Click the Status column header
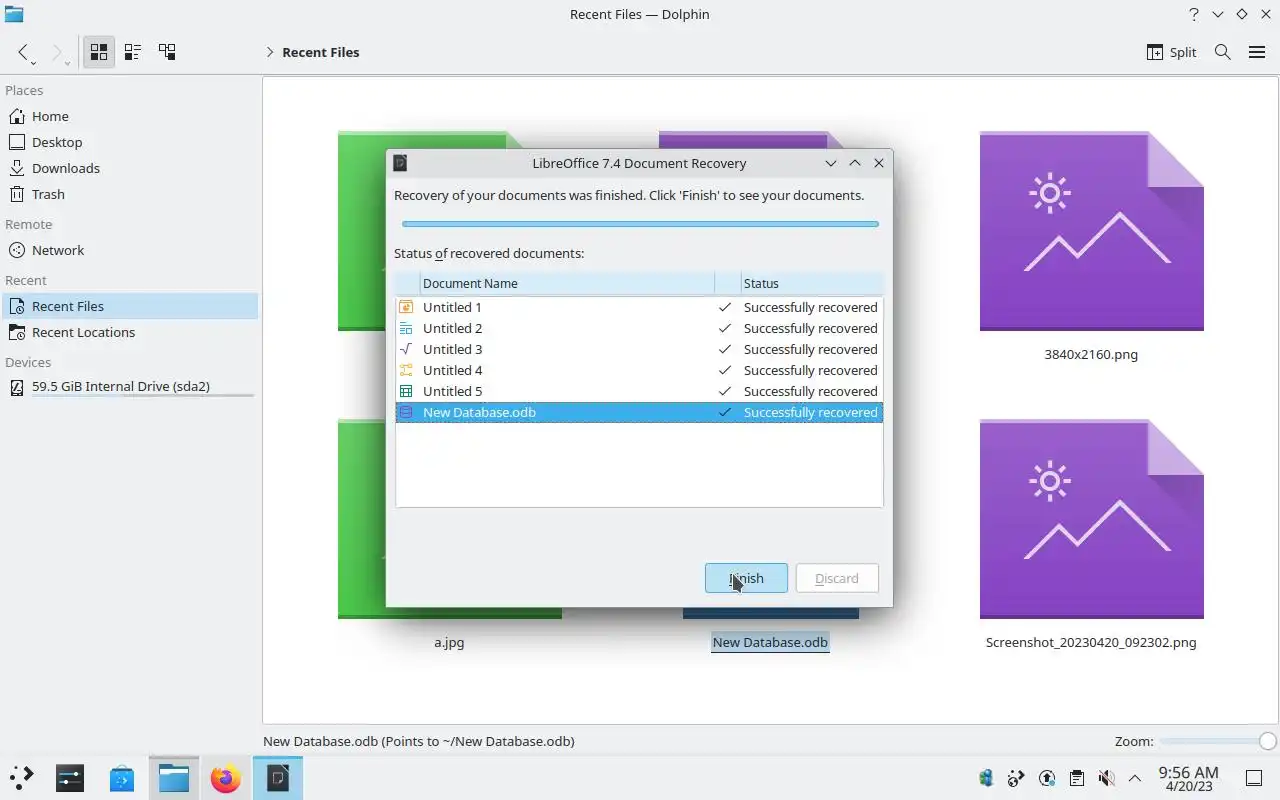The width and height of the screenshot is (1280, 800). coord(812,283)
